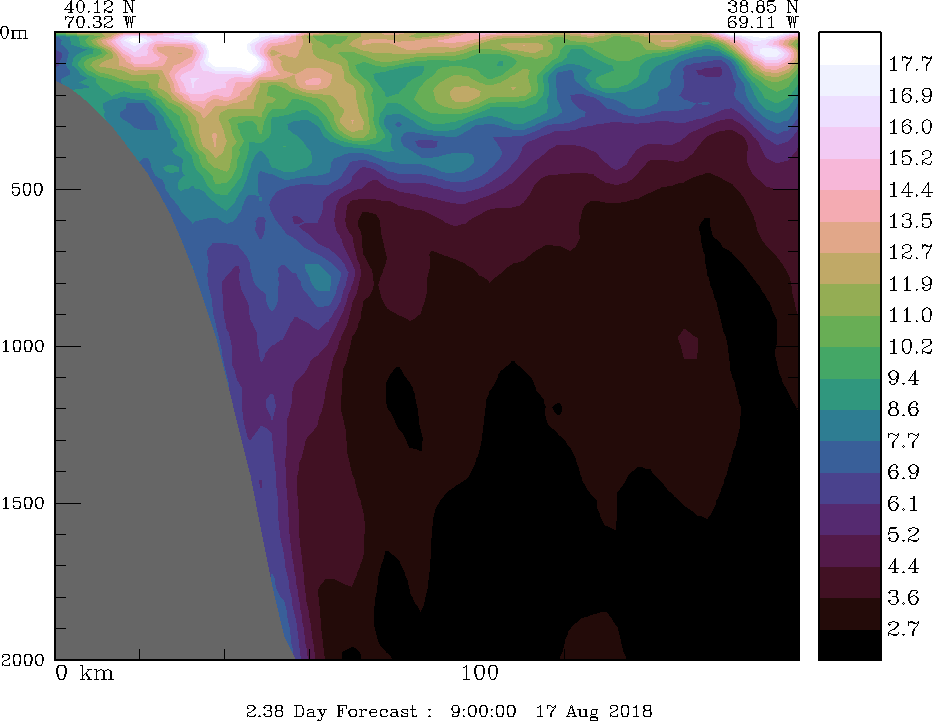Screen dimensions: 933x721
Task: Click the 2000 depth axis label
Action: [x=23, y=660]
